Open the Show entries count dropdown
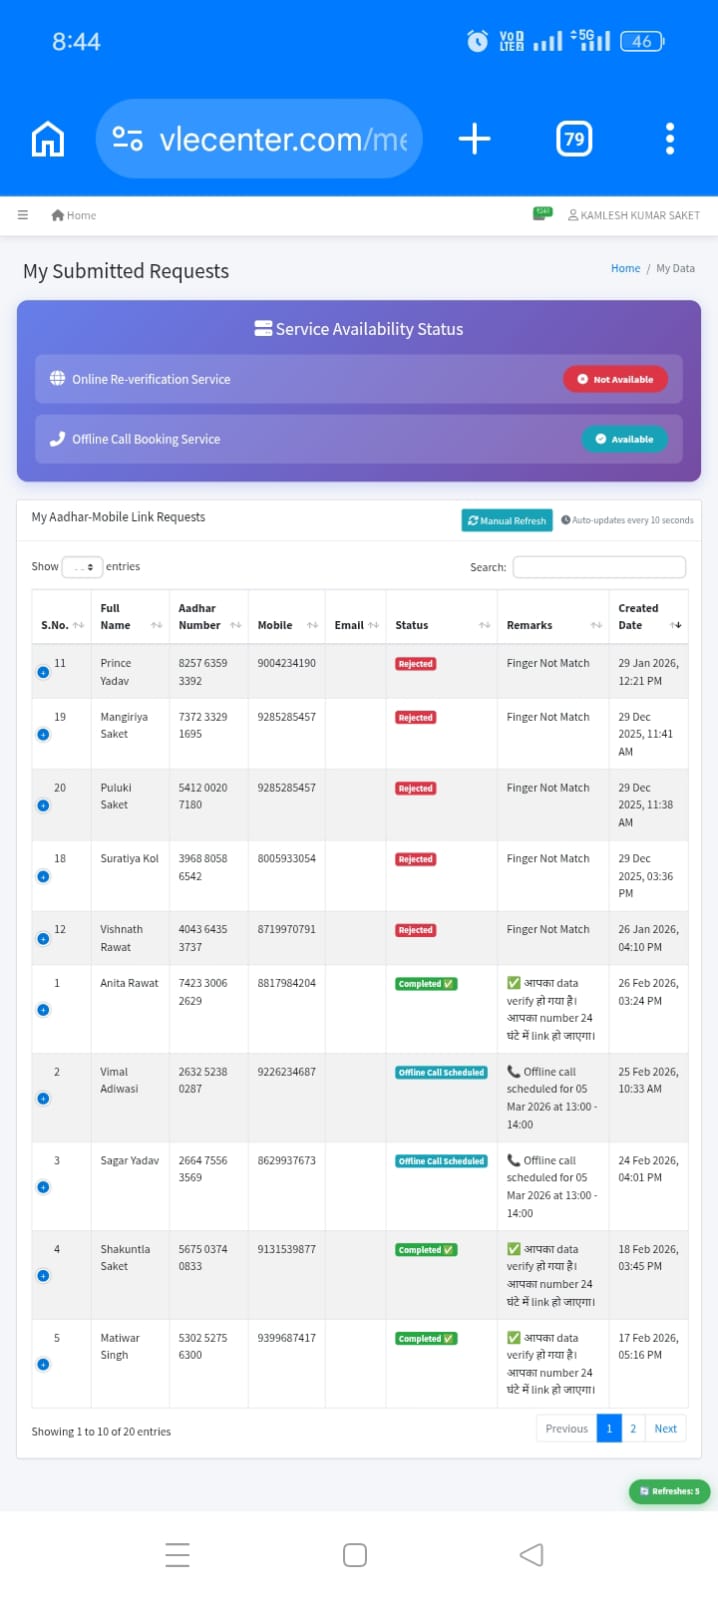Image resolution: width=718 pixels, height=1599 pixels. pyautogui.click(x=82, y=567)
